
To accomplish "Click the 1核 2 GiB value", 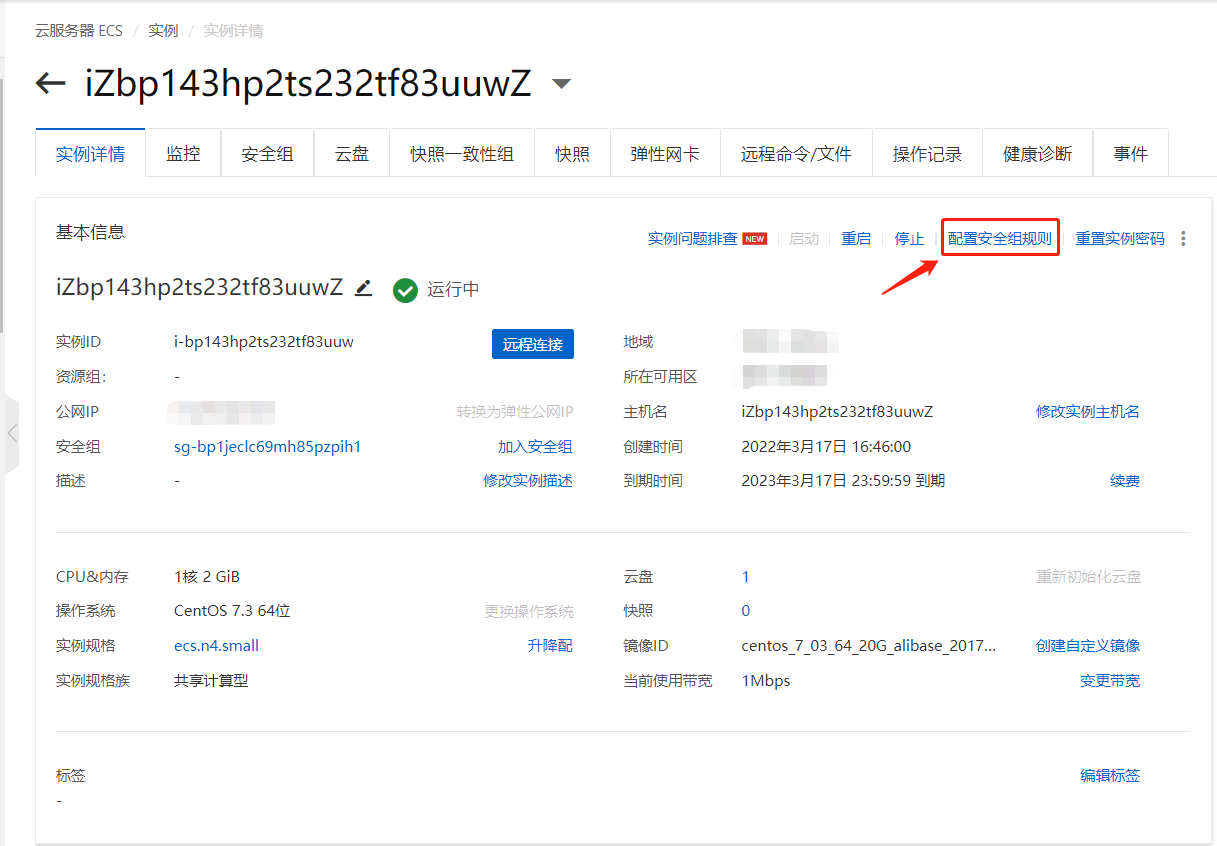I will [x=207, y=577].
